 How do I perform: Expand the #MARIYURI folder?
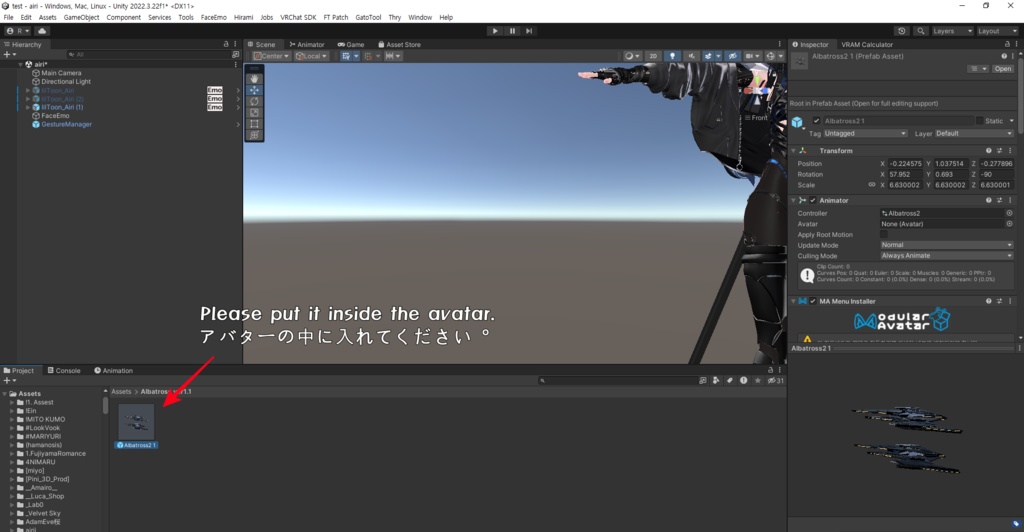coord(12,437)
